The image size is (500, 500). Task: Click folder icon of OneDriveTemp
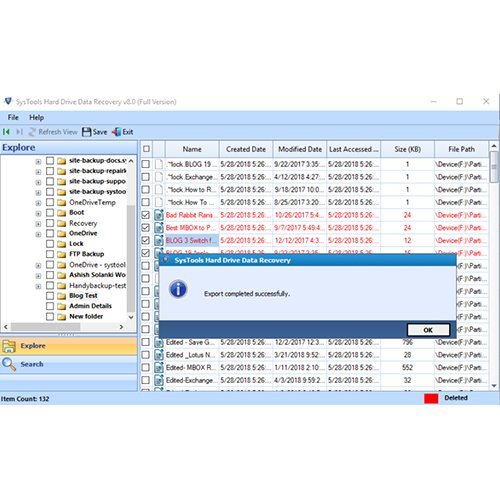point(61,202)
